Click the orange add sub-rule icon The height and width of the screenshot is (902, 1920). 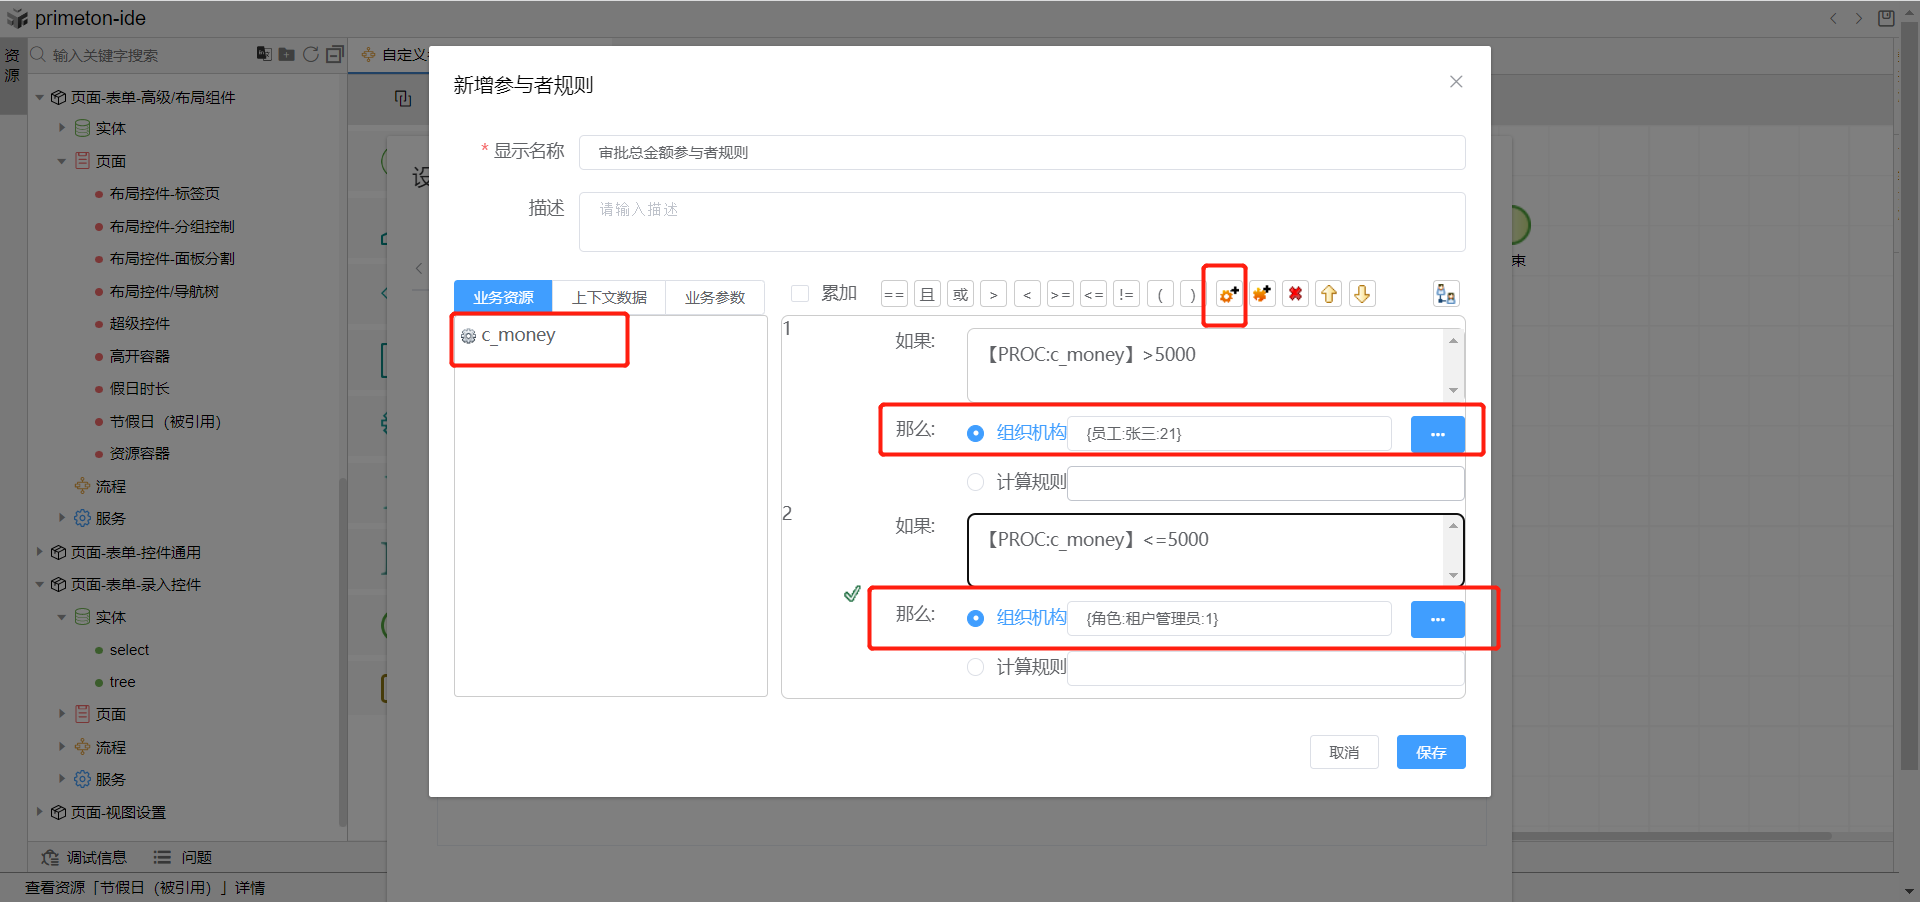tap(1262, 294)
